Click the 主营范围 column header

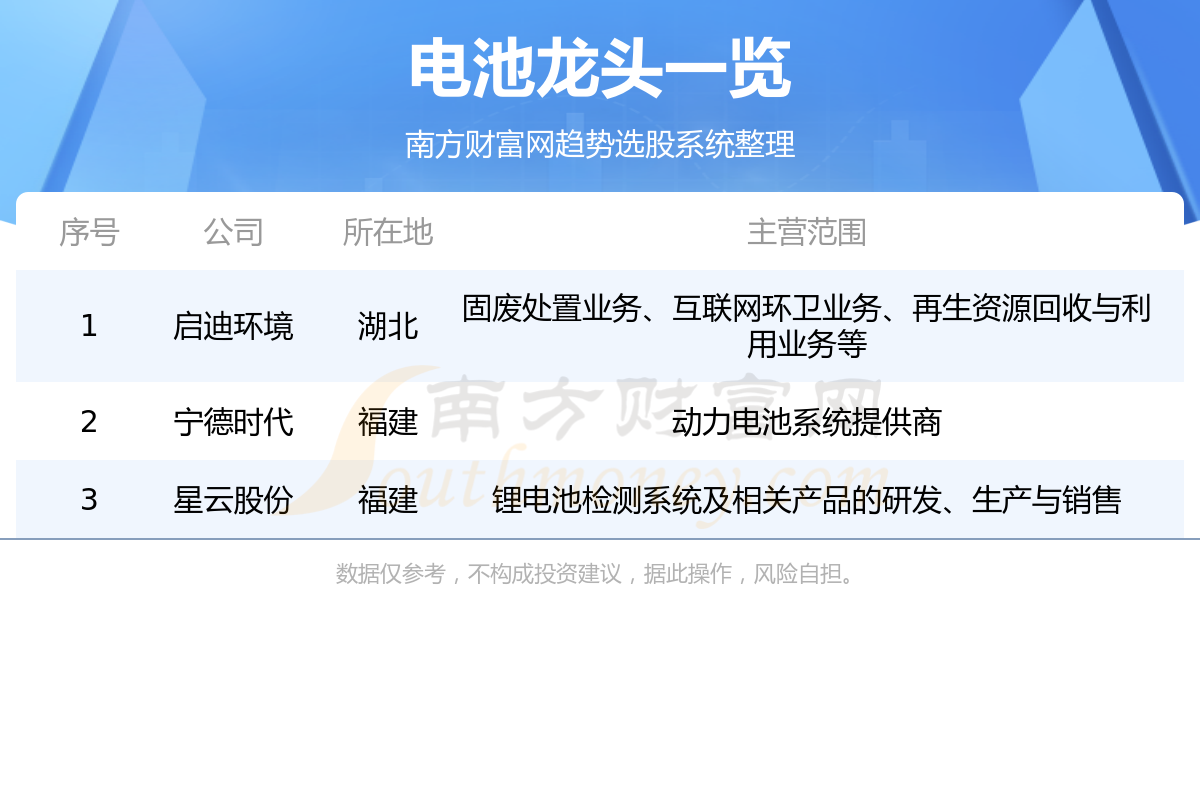click(807, 232)
